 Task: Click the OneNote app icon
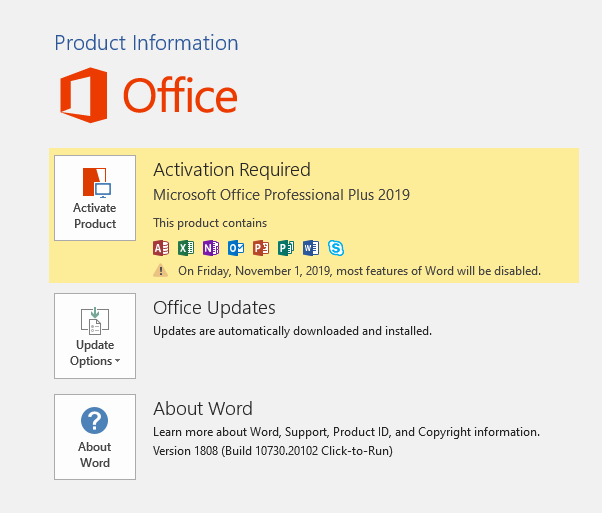(x=211, y=248)
